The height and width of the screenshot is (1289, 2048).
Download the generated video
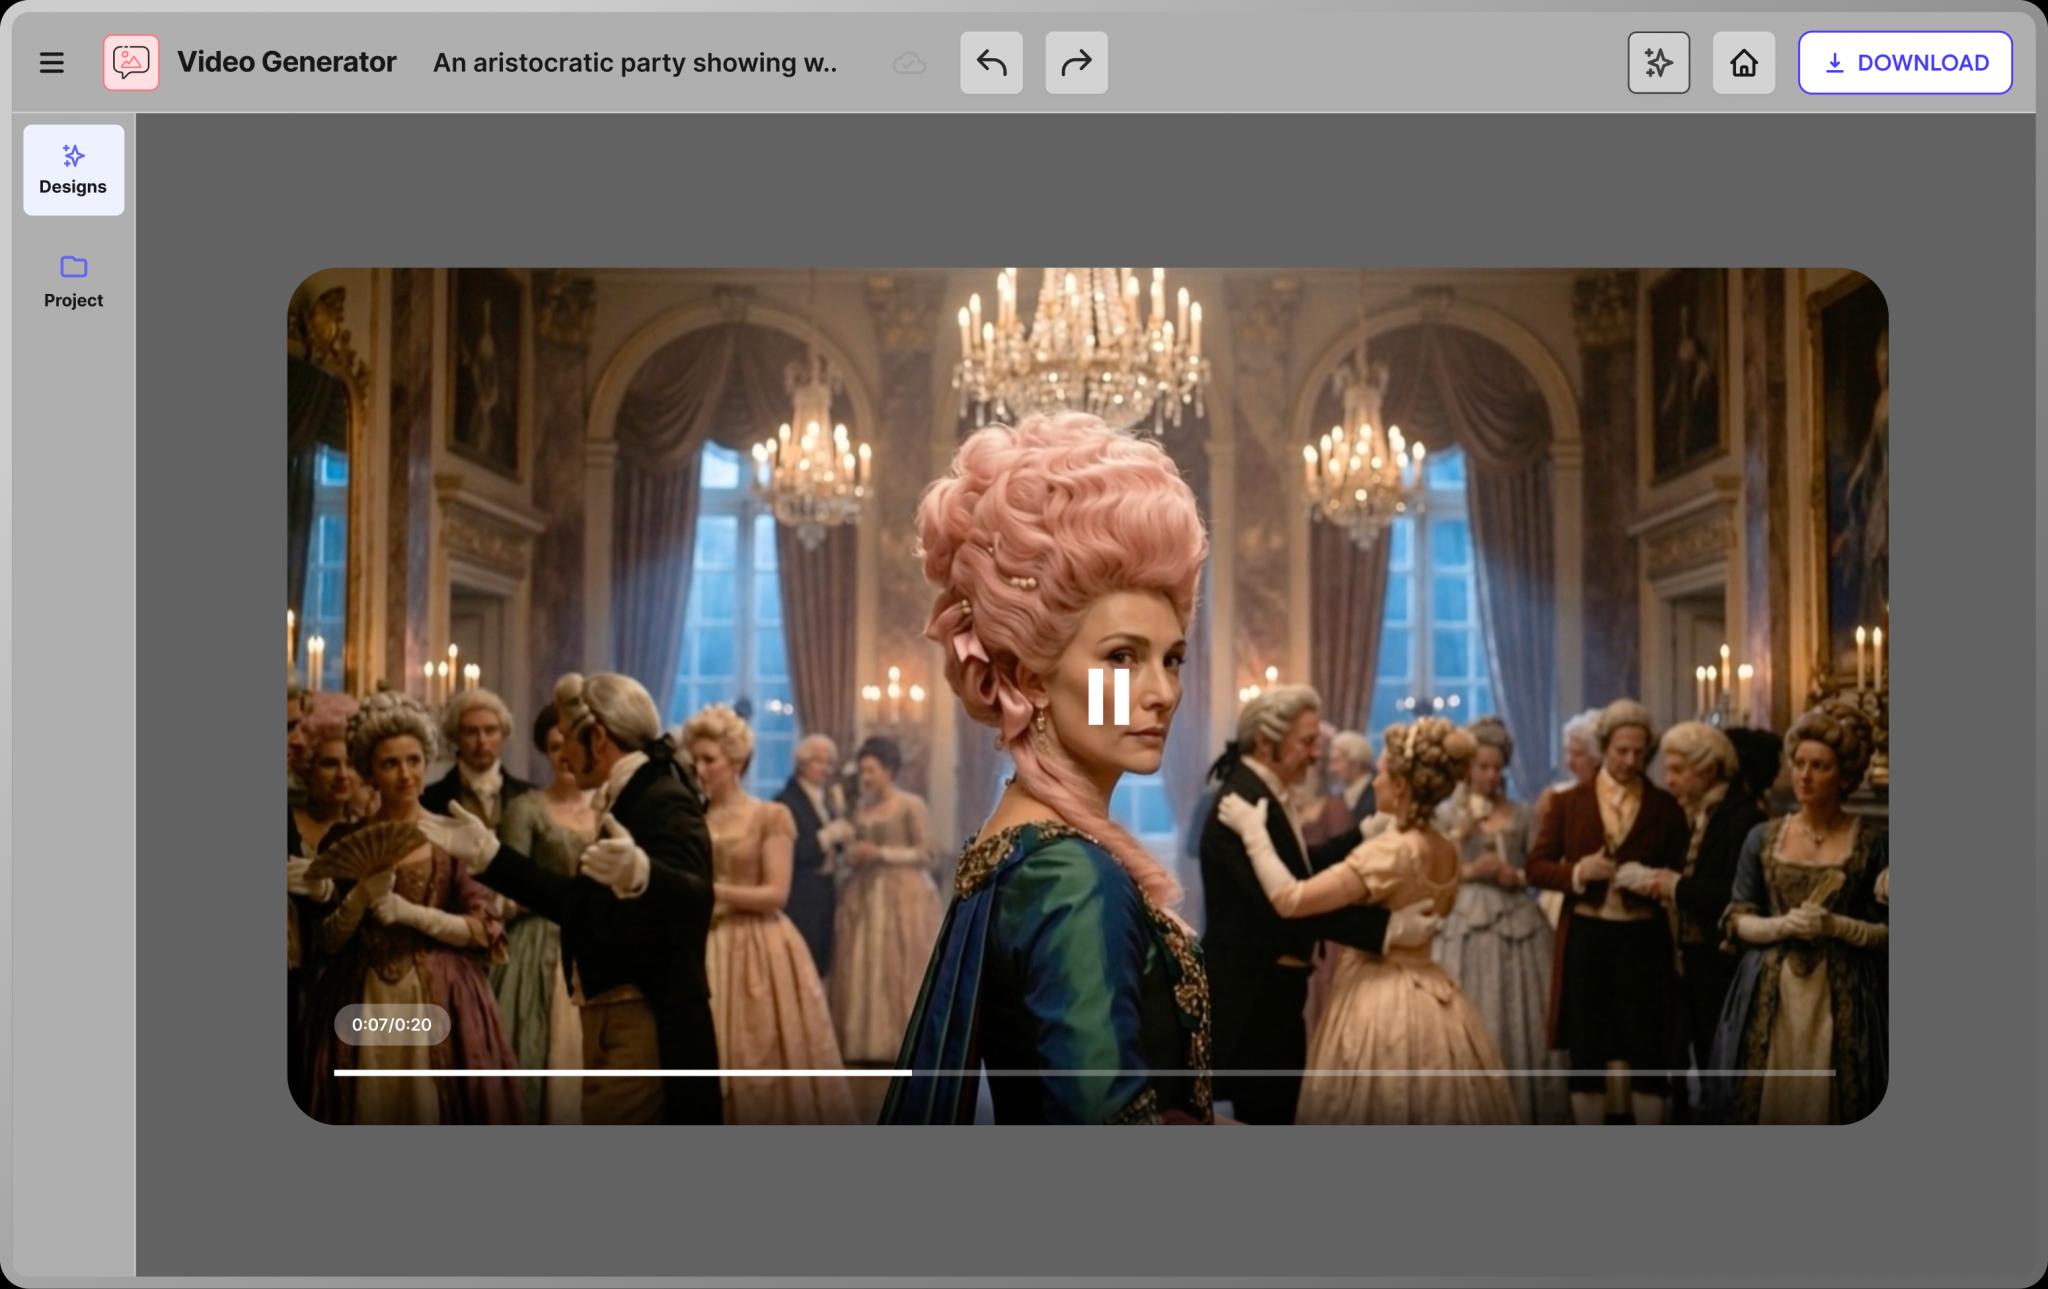(x=1905, y=62)
